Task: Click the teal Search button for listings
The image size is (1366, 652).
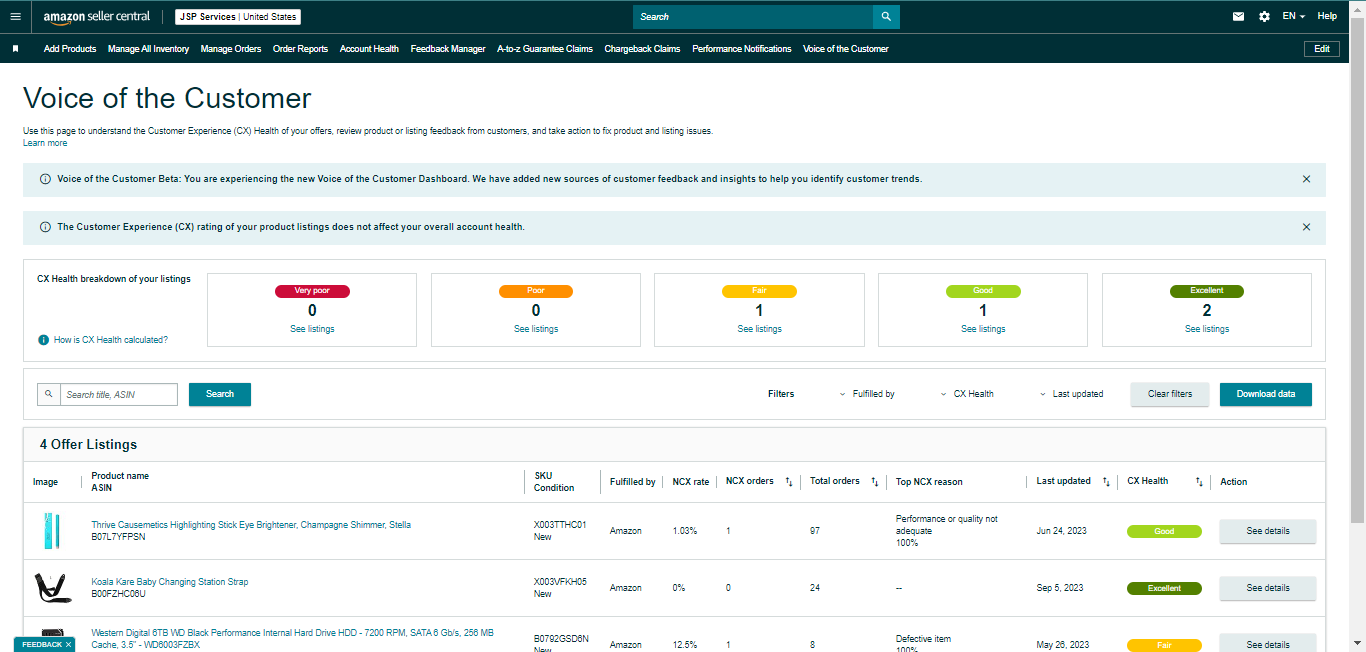Action: click(x=220, y=394)
